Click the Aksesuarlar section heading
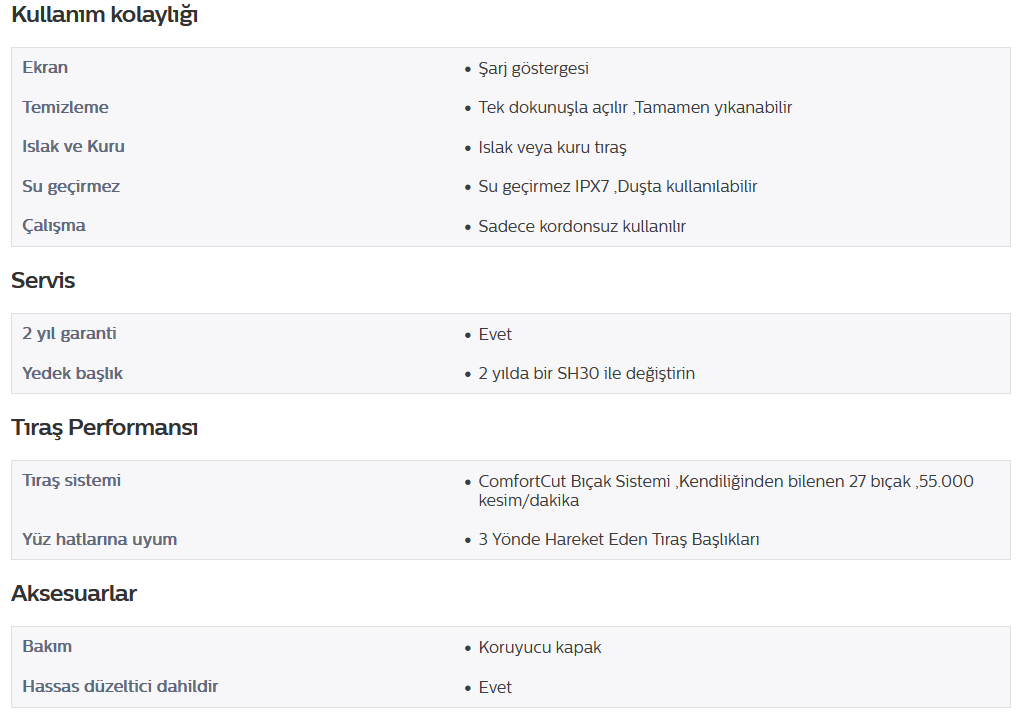The width and height of the screenshot is (1029, 719). tap(74, 593)
